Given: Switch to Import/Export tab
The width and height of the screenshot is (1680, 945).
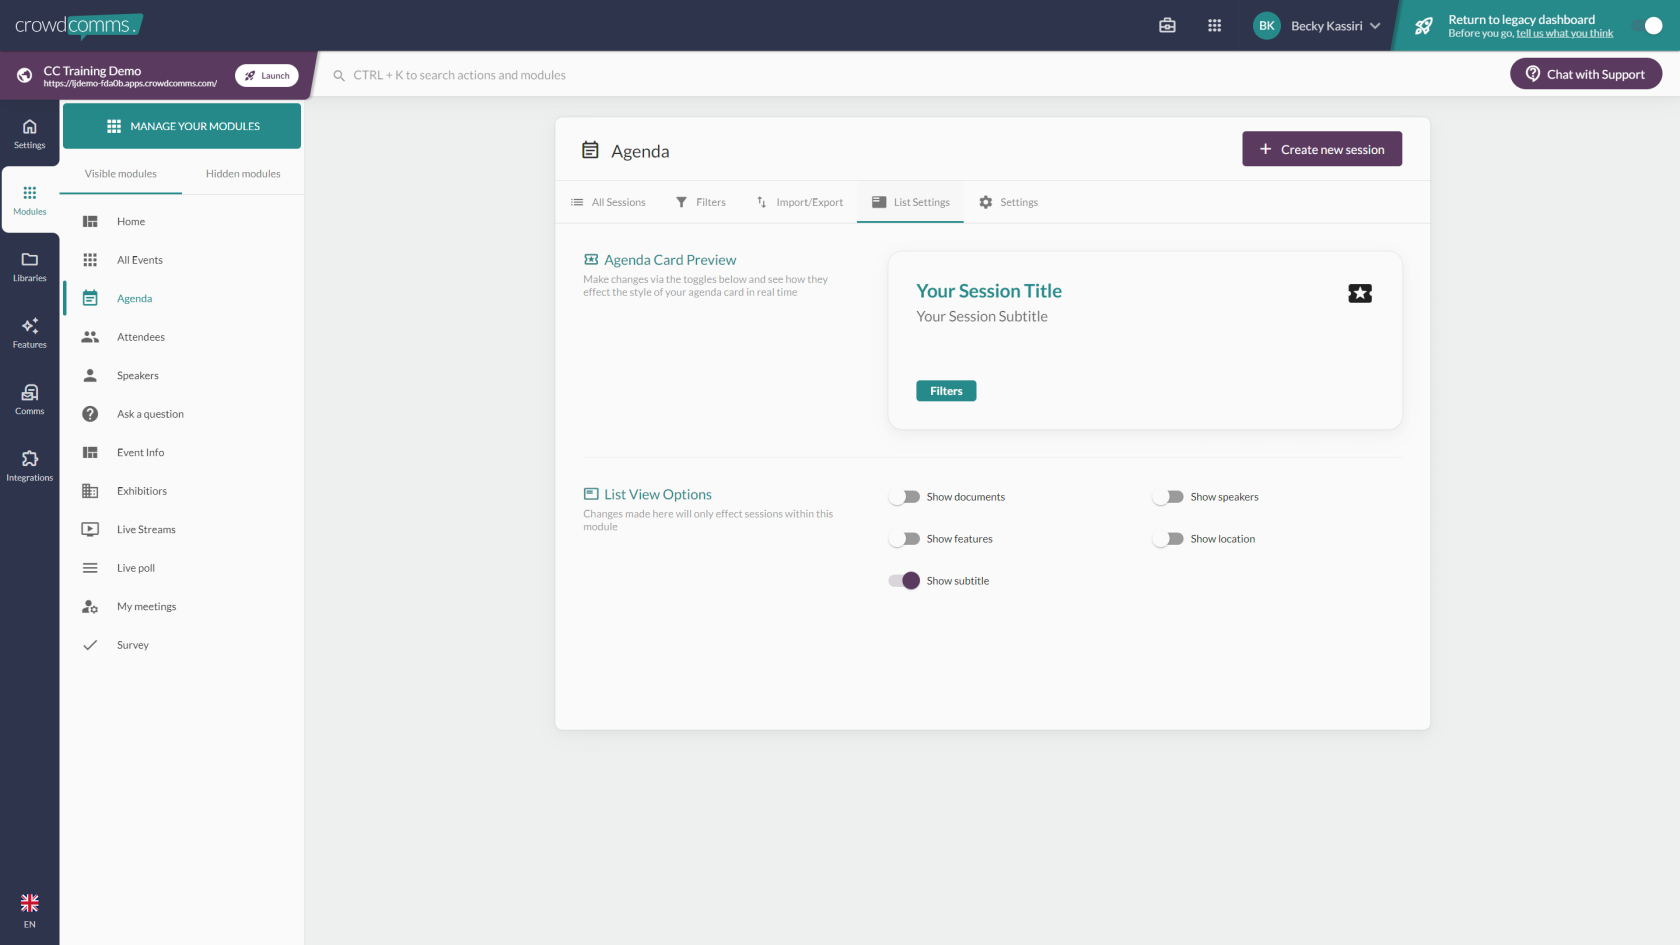Looking at the screenshot, I should point(799,202).
